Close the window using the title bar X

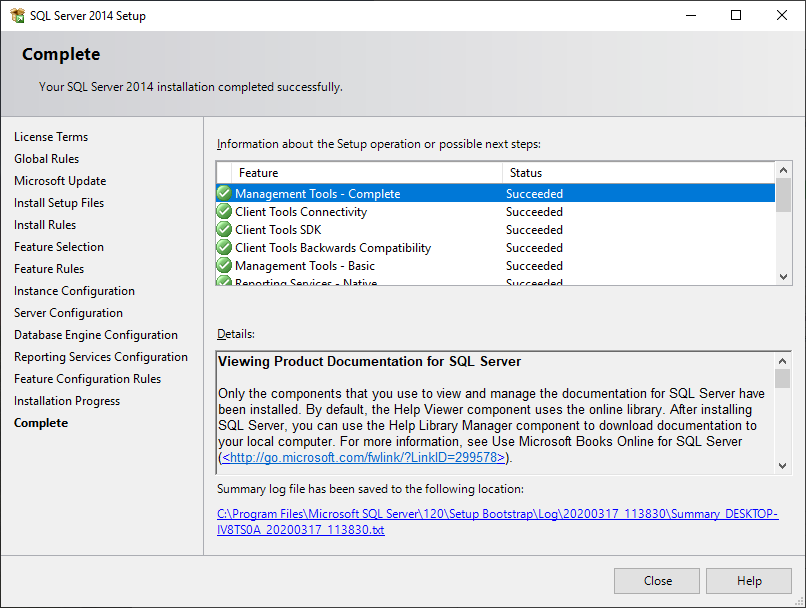(x=781, y=15)
